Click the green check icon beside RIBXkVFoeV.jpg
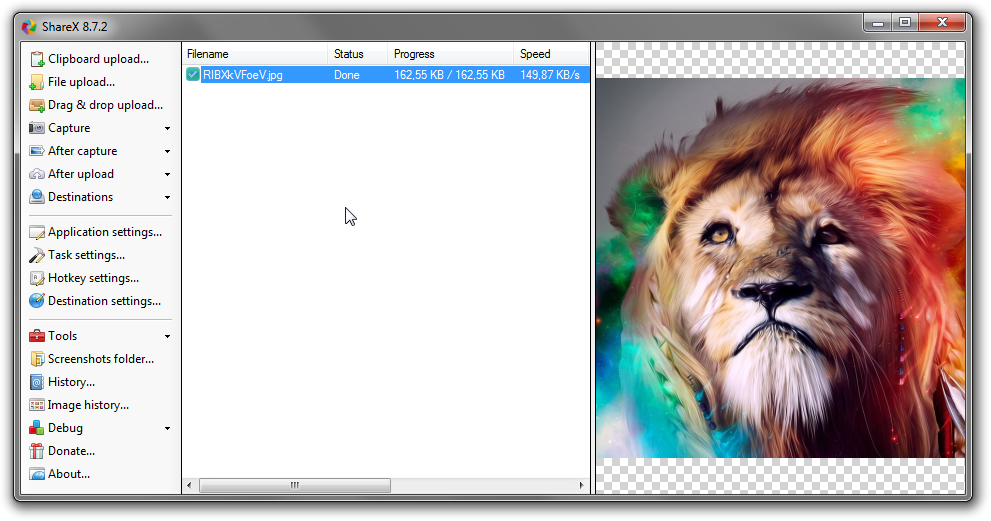The image size is (991, 521). [193, 75]
